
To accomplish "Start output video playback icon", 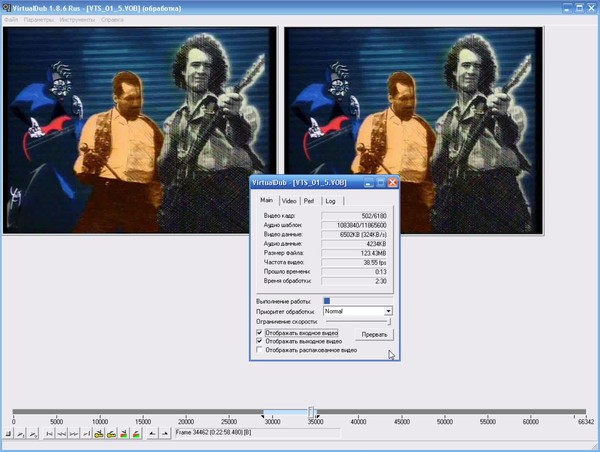I will click(x=33, y=433).
